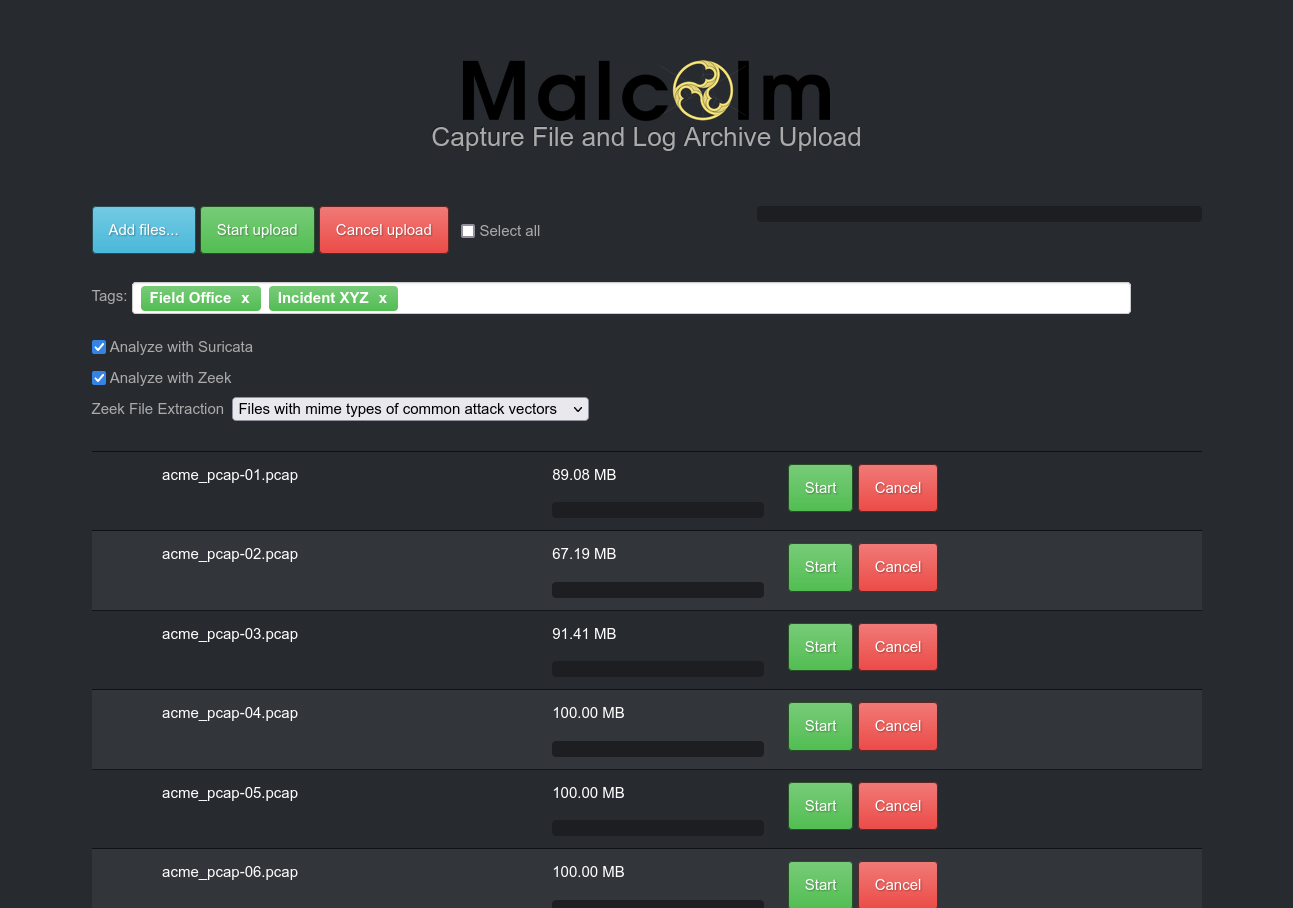1293x908 pixels.
Task: Click 100.00 MB size of acme_pcap-06.pcap
Action: (588, 872)
